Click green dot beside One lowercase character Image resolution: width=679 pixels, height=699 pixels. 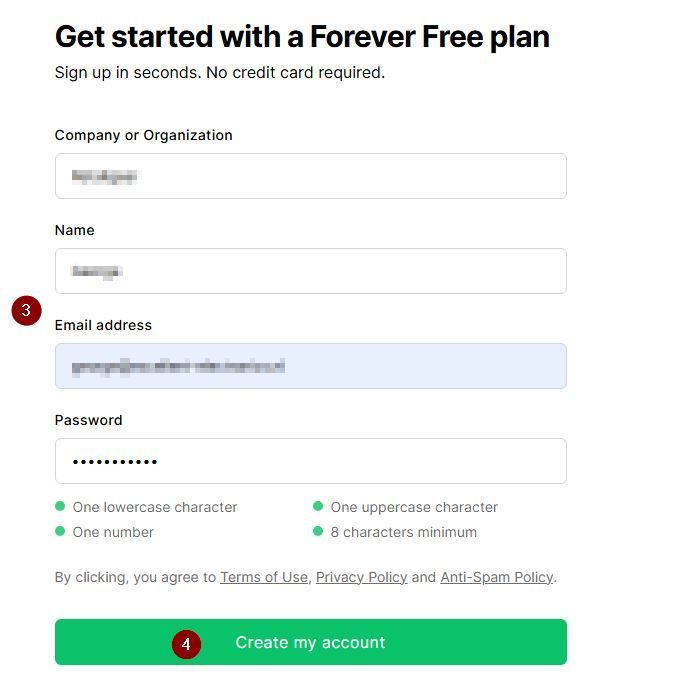point(60,507)
